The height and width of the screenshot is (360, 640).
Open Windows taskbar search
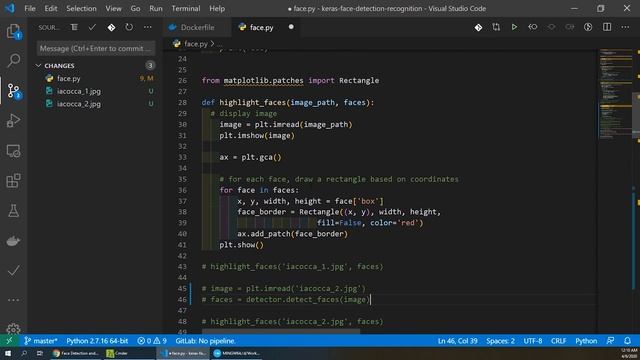tap(24, 353)
